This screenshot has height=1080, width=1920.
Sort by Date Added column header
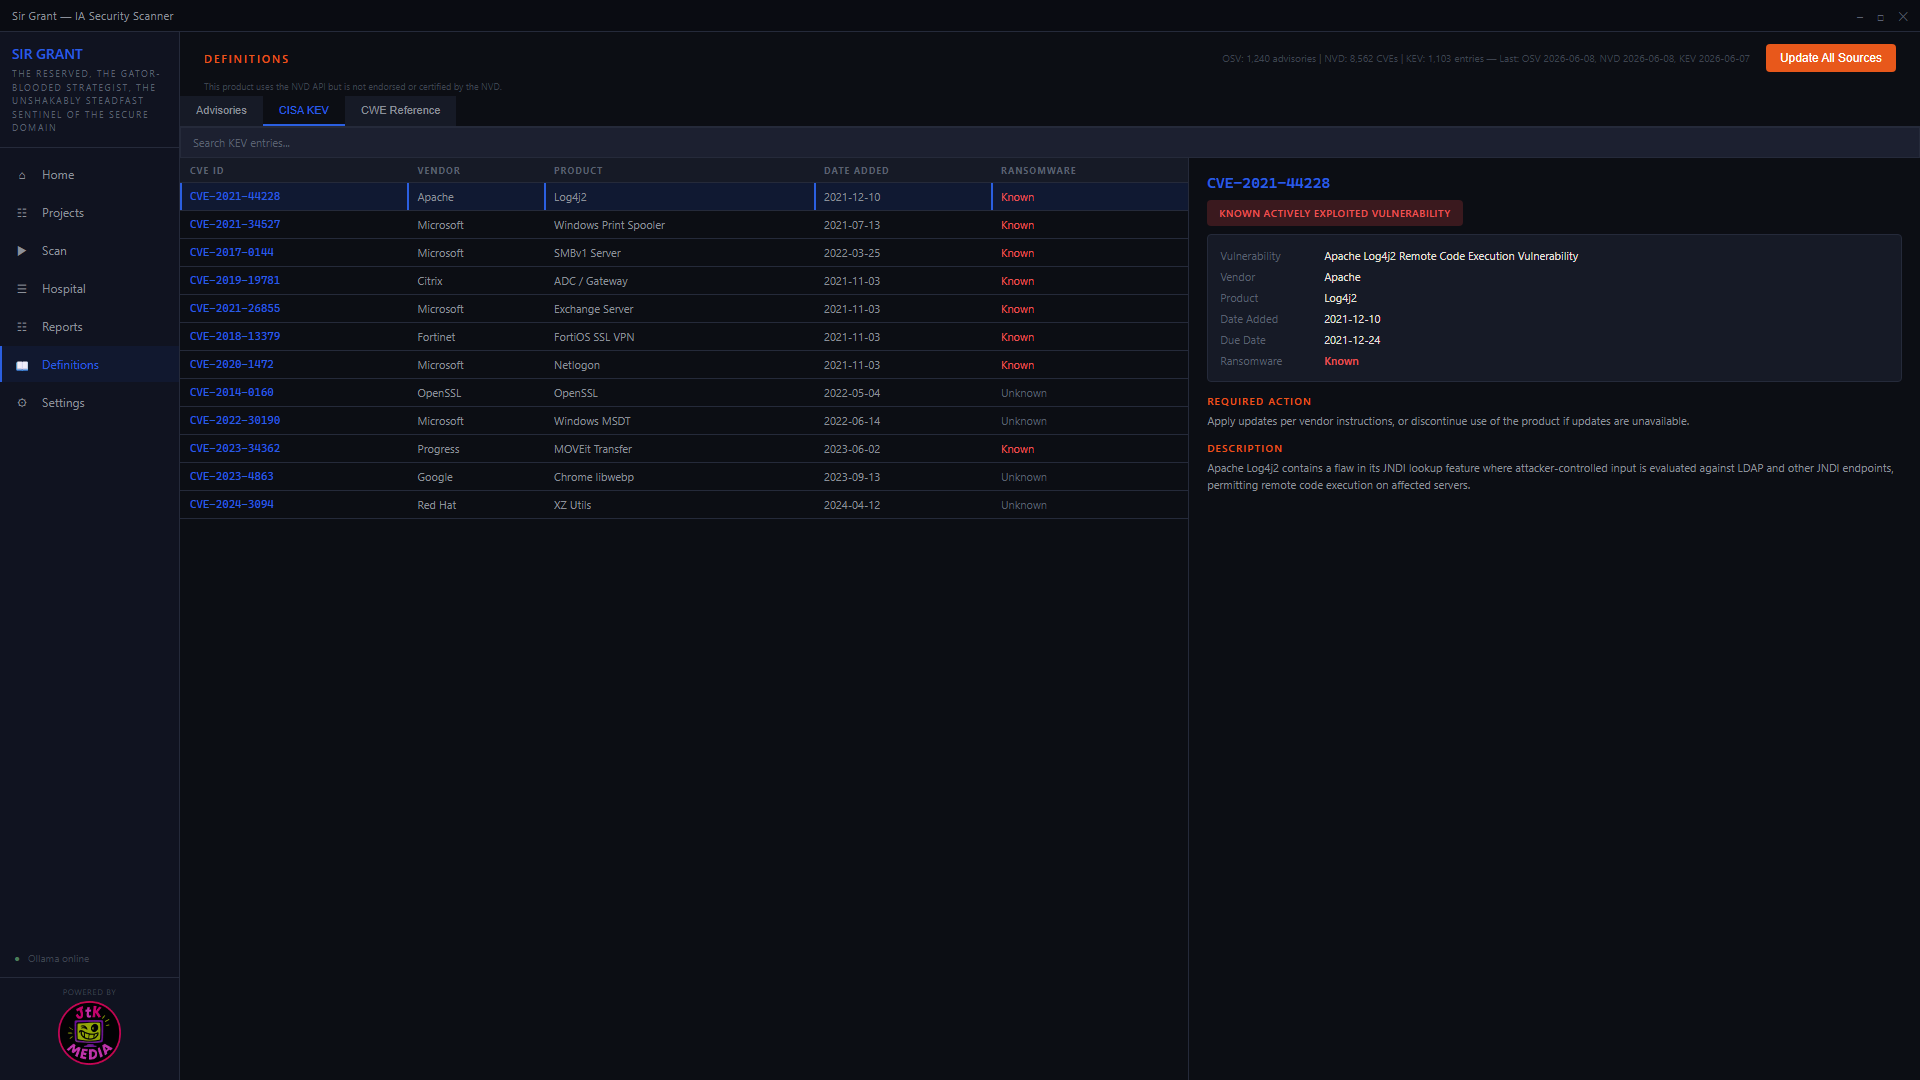click(856, 171)
